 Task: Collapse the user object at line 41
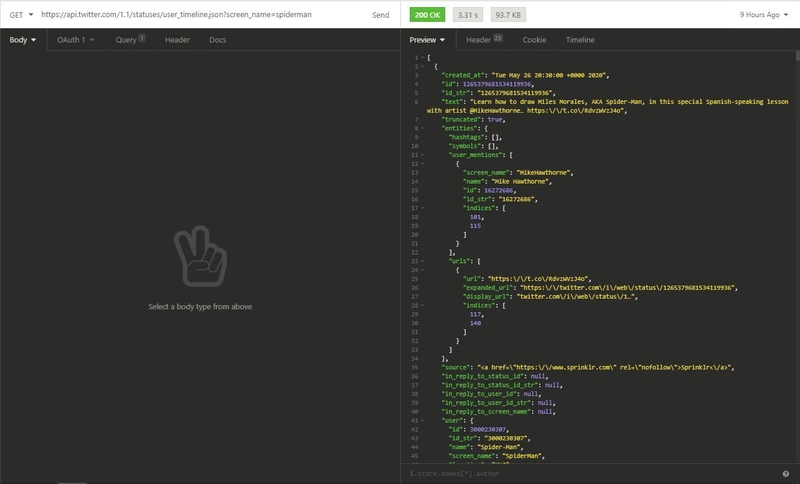(x=422, y=421)
